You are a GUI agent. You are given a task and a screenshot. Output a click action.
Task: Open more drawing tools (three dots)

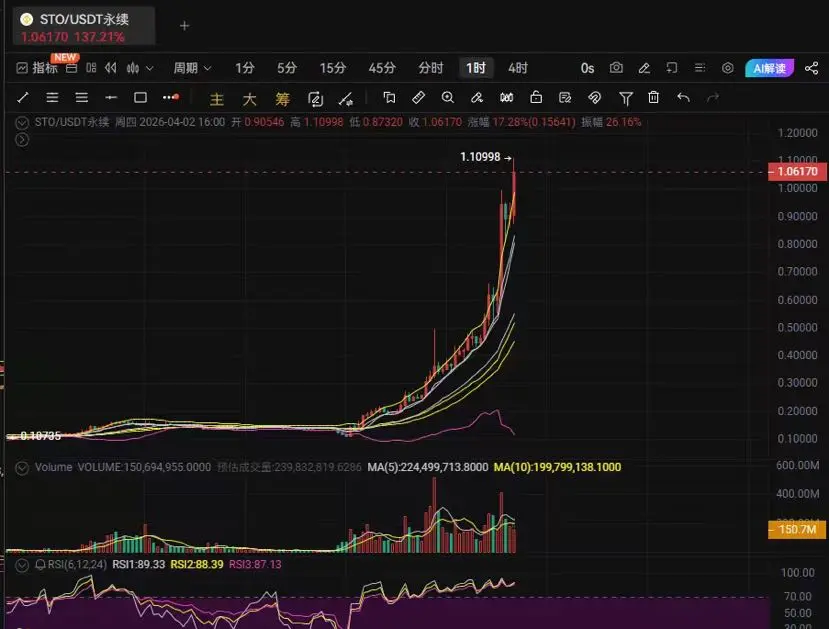171,97
